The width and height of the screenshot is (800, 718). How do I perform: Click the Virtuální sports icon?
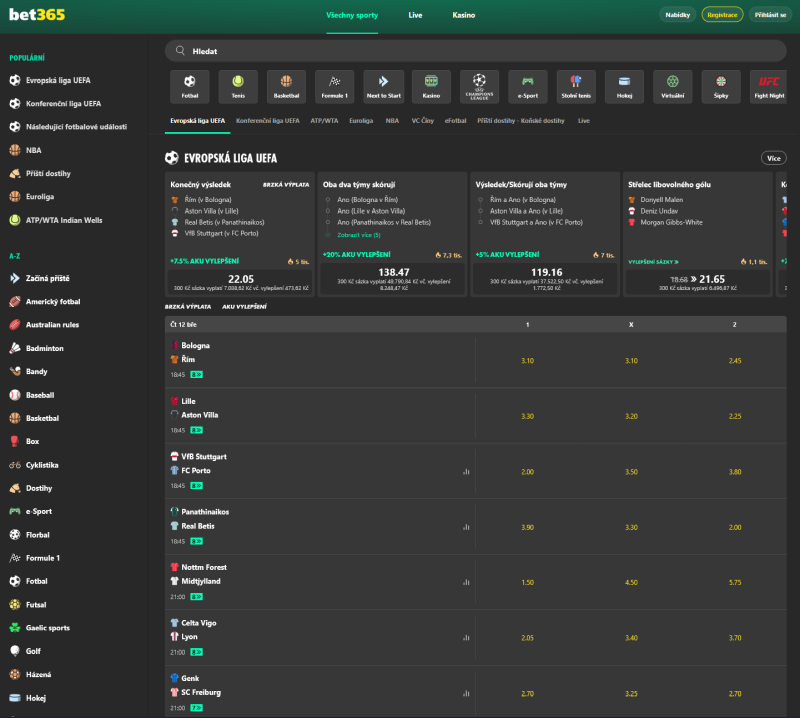[x=673, y=86]
